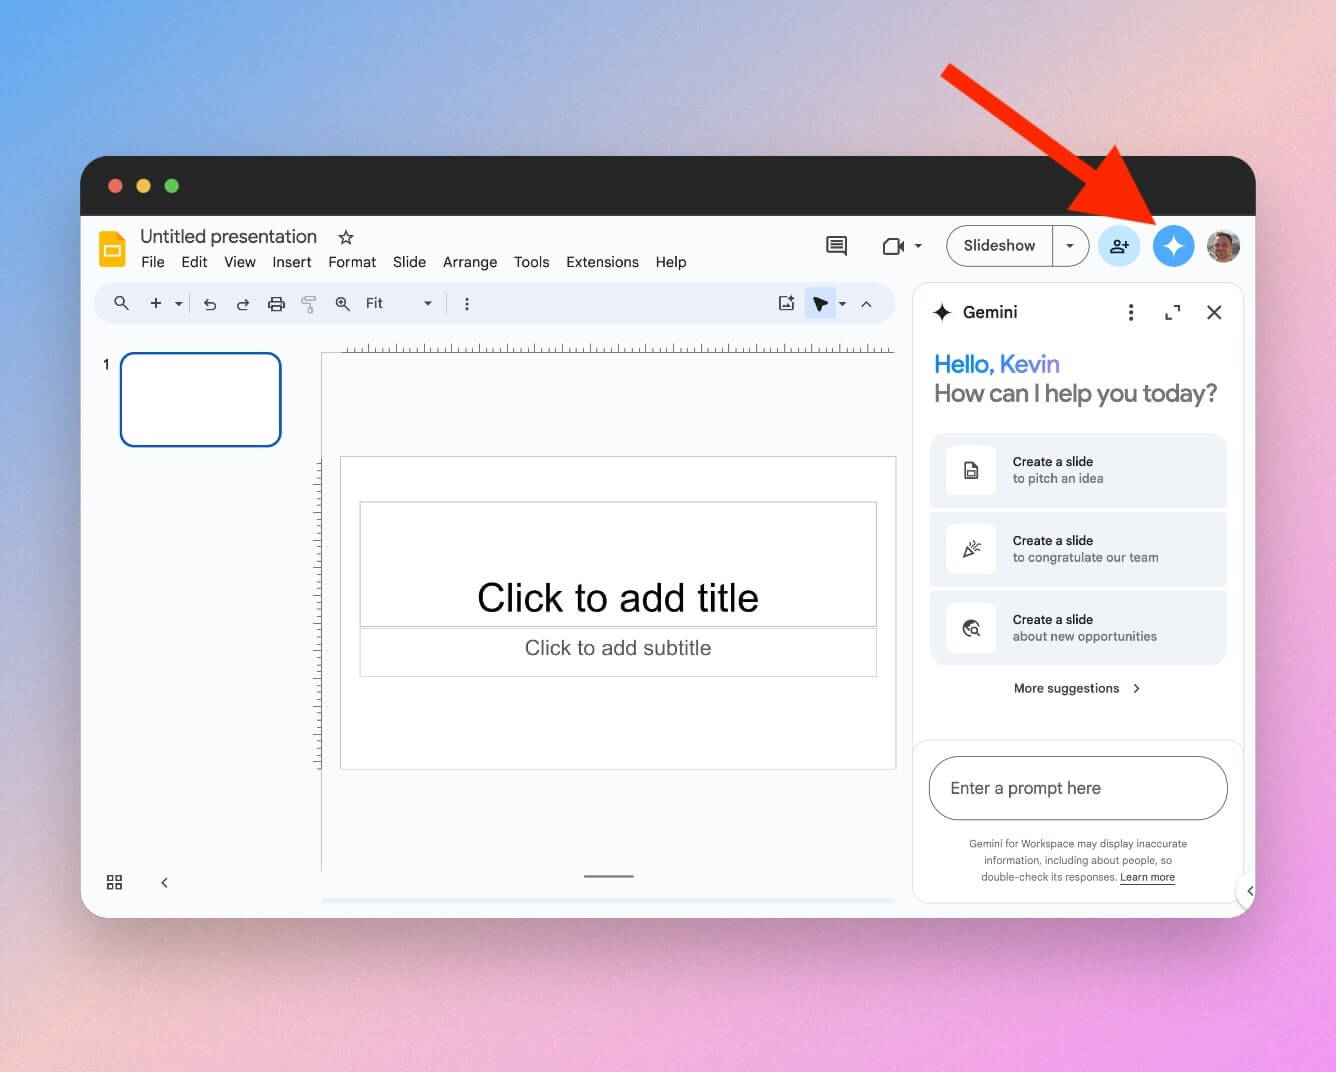Expand the Gemini panel to full screen
This screenshot has height=1072, width=1336.
[1172, 312]
